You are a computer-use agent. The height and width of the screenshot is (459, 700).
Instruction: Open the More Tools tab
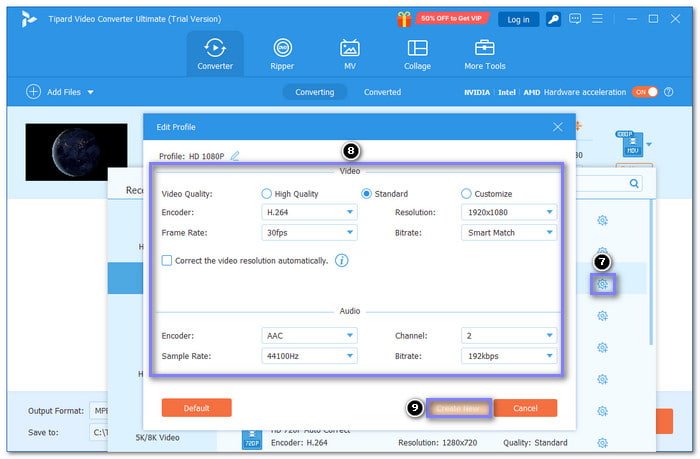pyautogui.click(x=485, y=54)
